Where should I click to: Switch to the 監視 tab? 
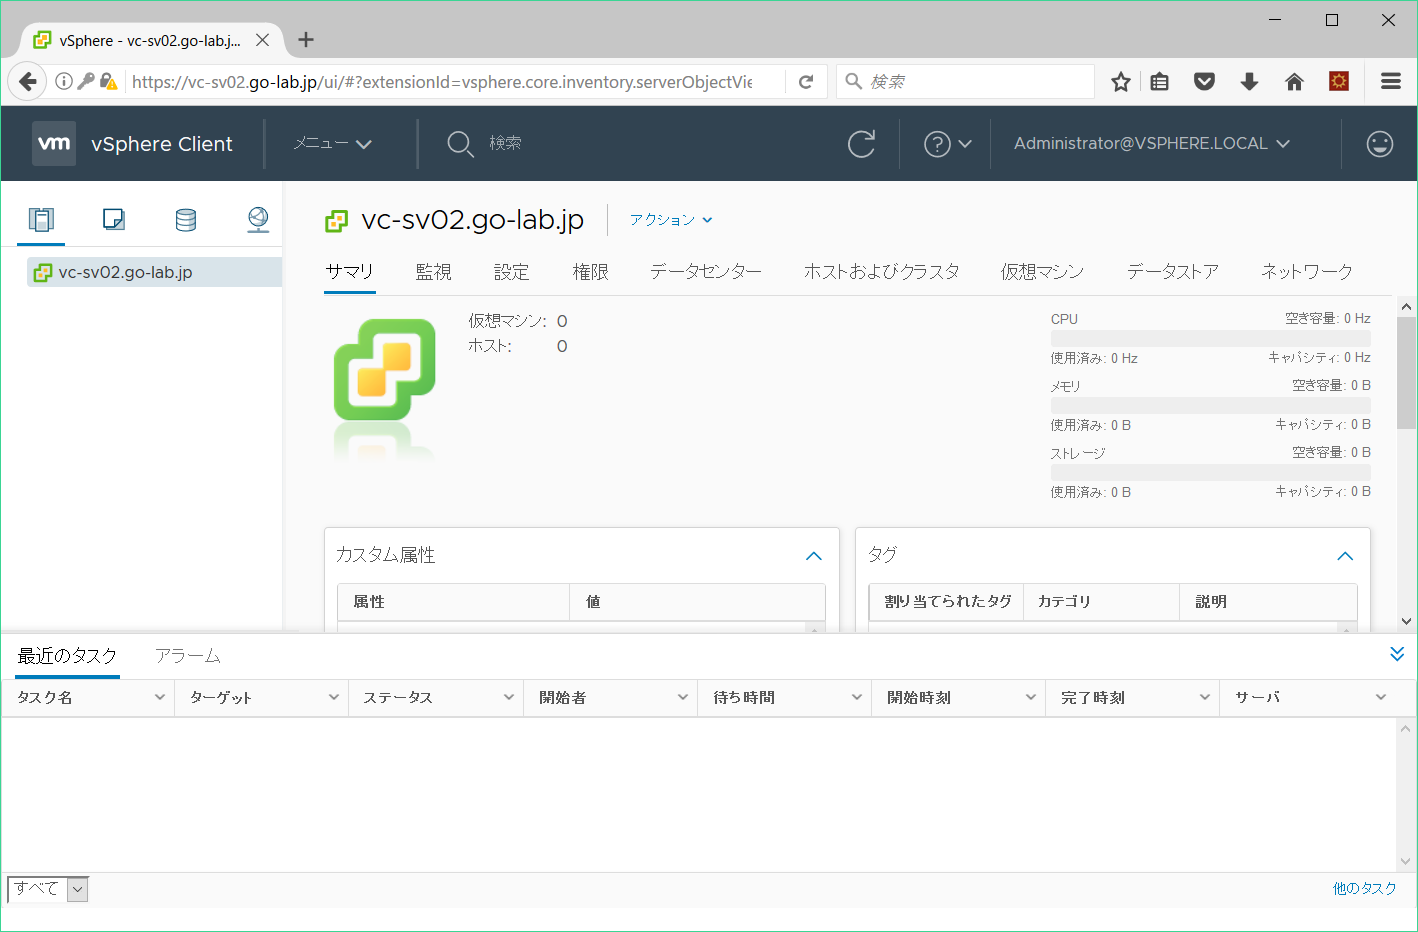click(433, 272)
